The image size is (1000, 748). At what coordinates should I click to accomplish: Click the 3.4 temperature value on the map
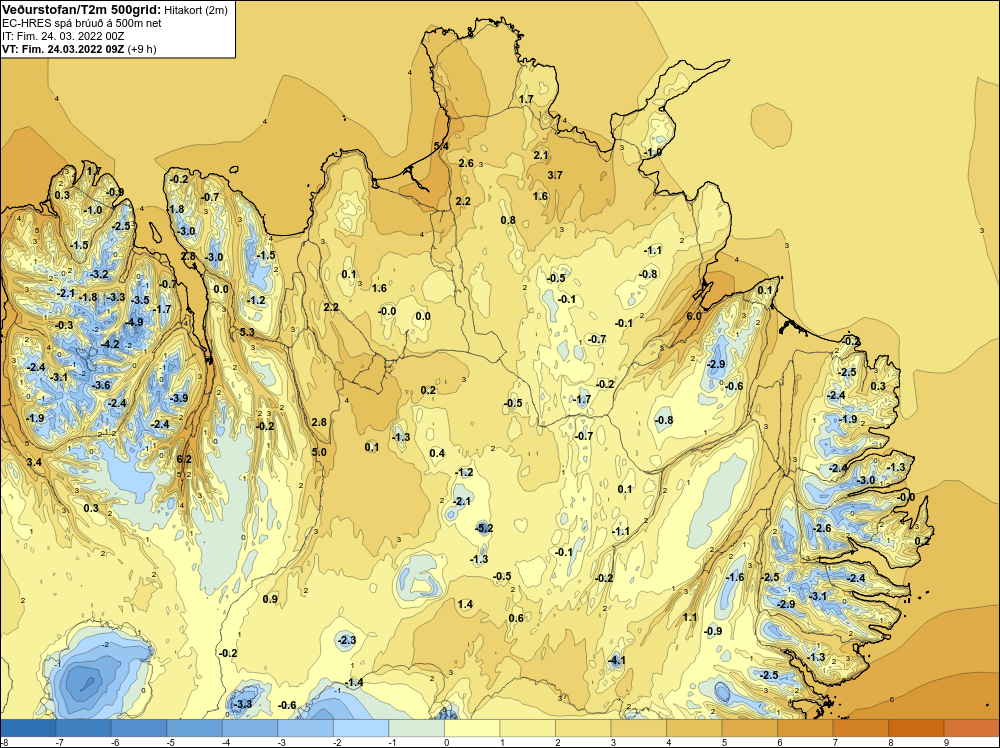click(x=34, y=462)
